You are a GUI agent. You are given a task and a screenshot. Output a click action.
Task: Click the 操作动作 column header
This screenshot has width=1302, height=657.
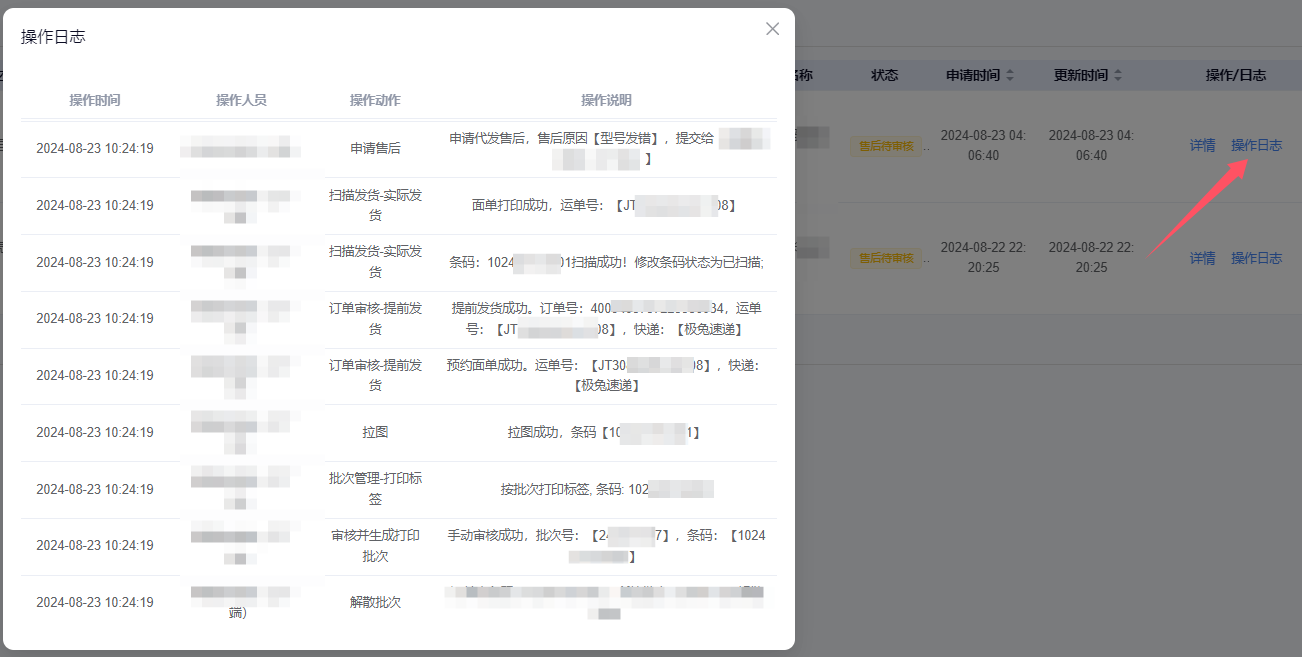(375, 100)
